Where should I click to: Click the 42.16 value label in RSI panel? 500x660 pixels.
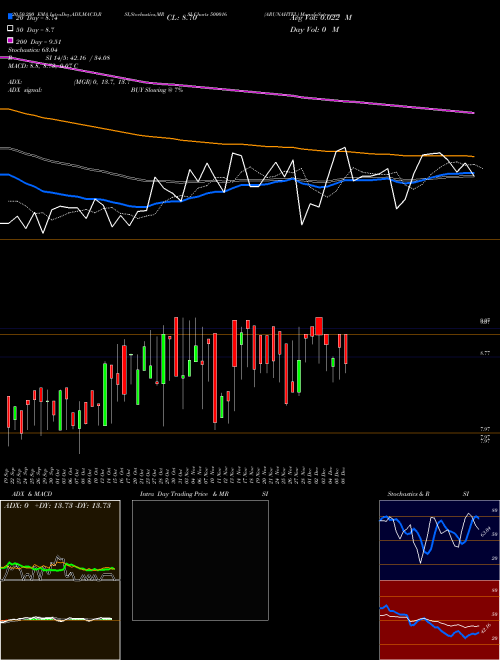click(x=486, y=628)
